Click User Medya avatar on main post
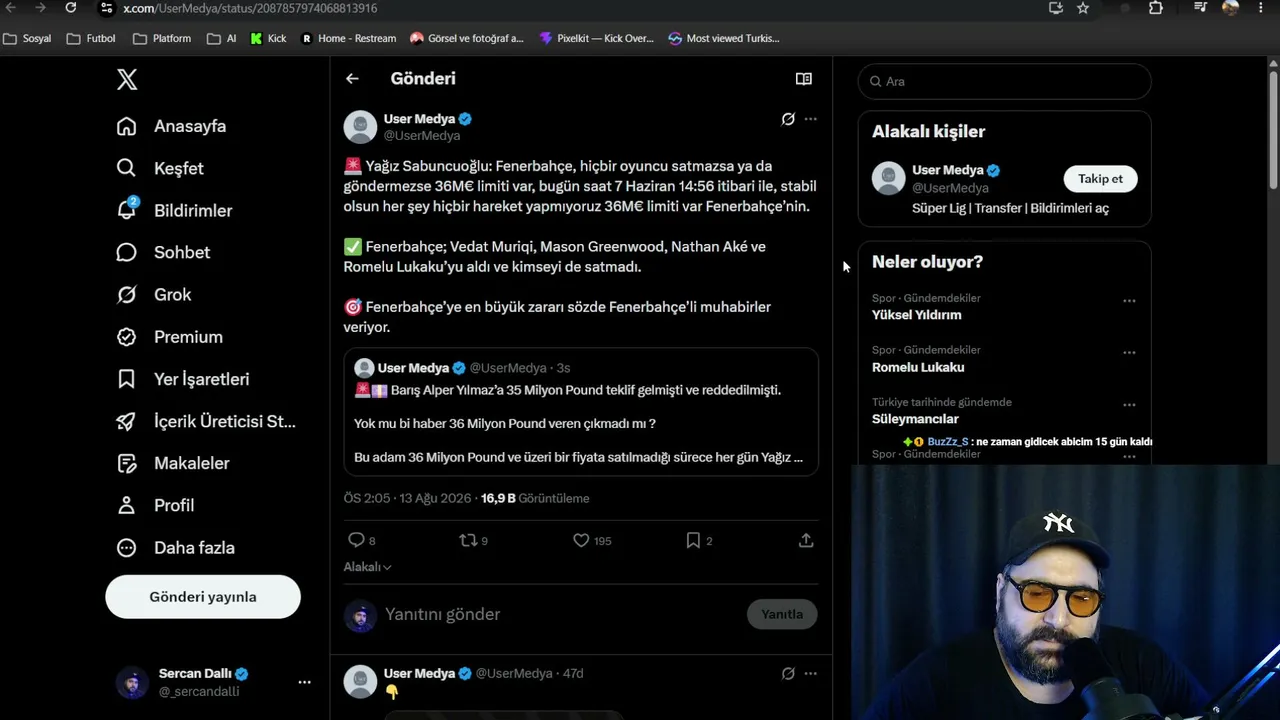 click(360, 127)
